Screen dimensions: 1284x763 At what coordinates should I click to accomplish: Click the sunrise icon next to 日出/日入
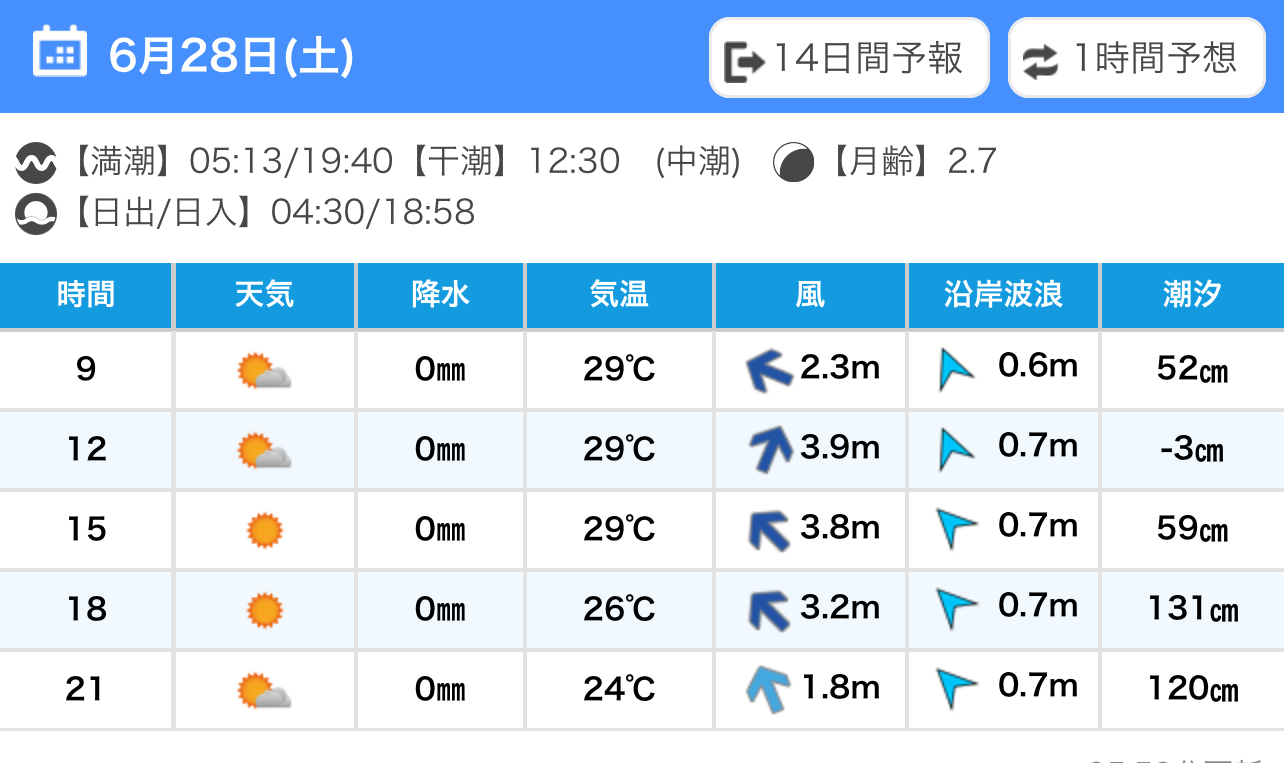(x=36, y=213)
